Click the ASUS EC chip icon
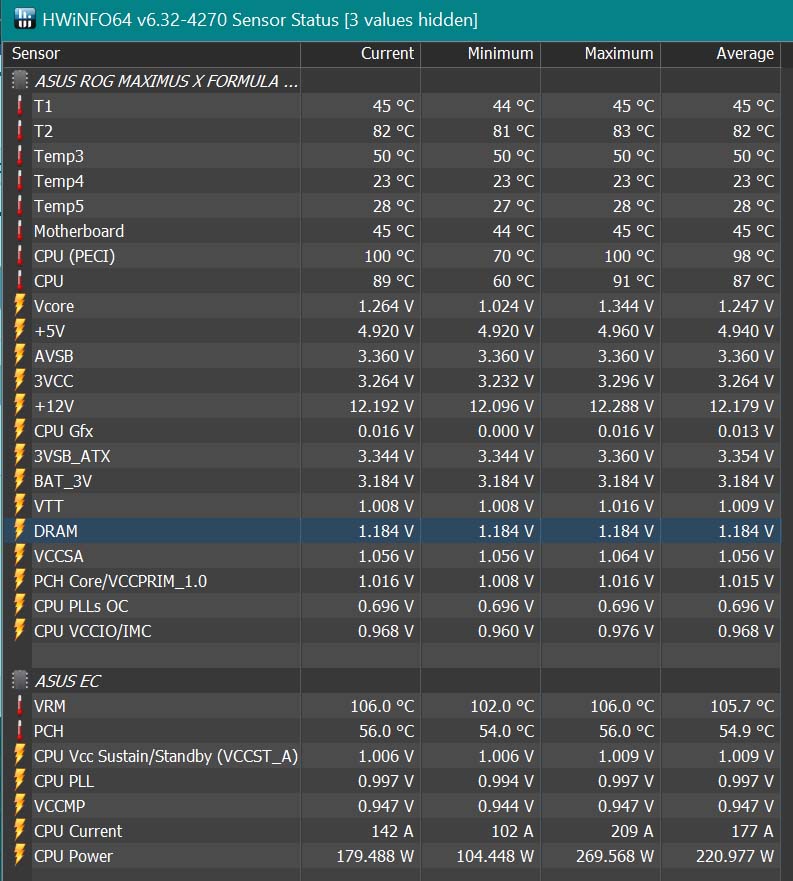Image resolution: width=793 pixels, height=881 pixels. [x=20, y=680]
